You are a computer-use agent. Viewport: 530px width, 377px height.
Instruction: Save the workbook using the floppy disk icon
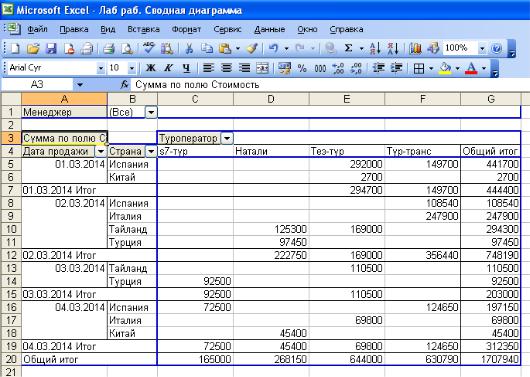51,49
